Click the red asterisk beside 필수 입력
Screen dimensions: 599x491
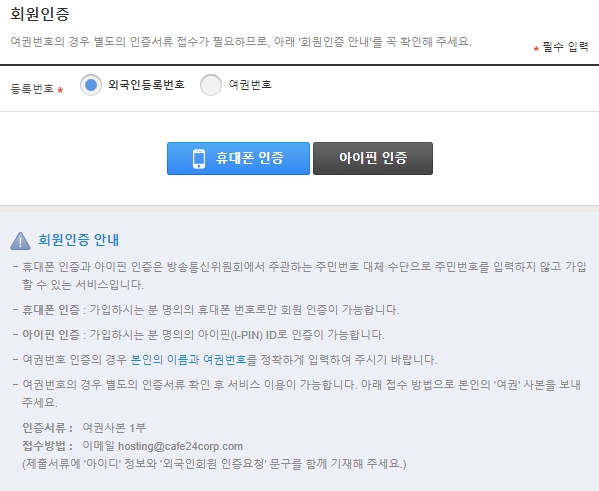[536, 49]
